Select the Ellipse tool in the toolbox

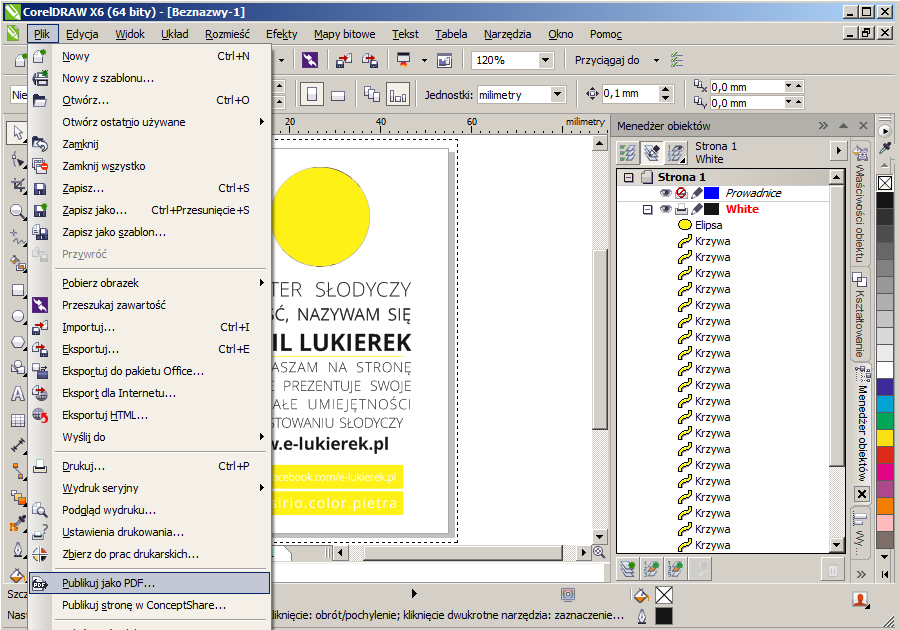pyautogui.click(x=18, y=316)
